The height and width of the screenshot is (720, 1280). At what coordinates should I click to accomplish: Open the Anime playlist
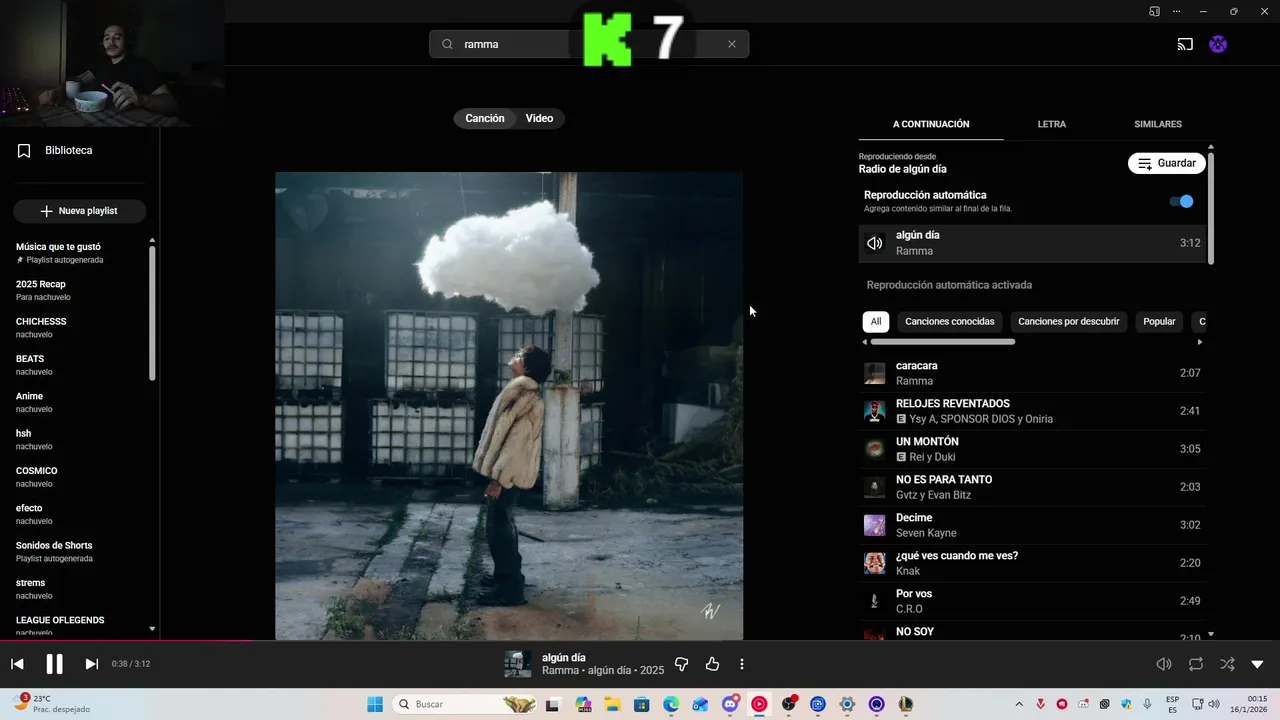click(x=34, y=402)
